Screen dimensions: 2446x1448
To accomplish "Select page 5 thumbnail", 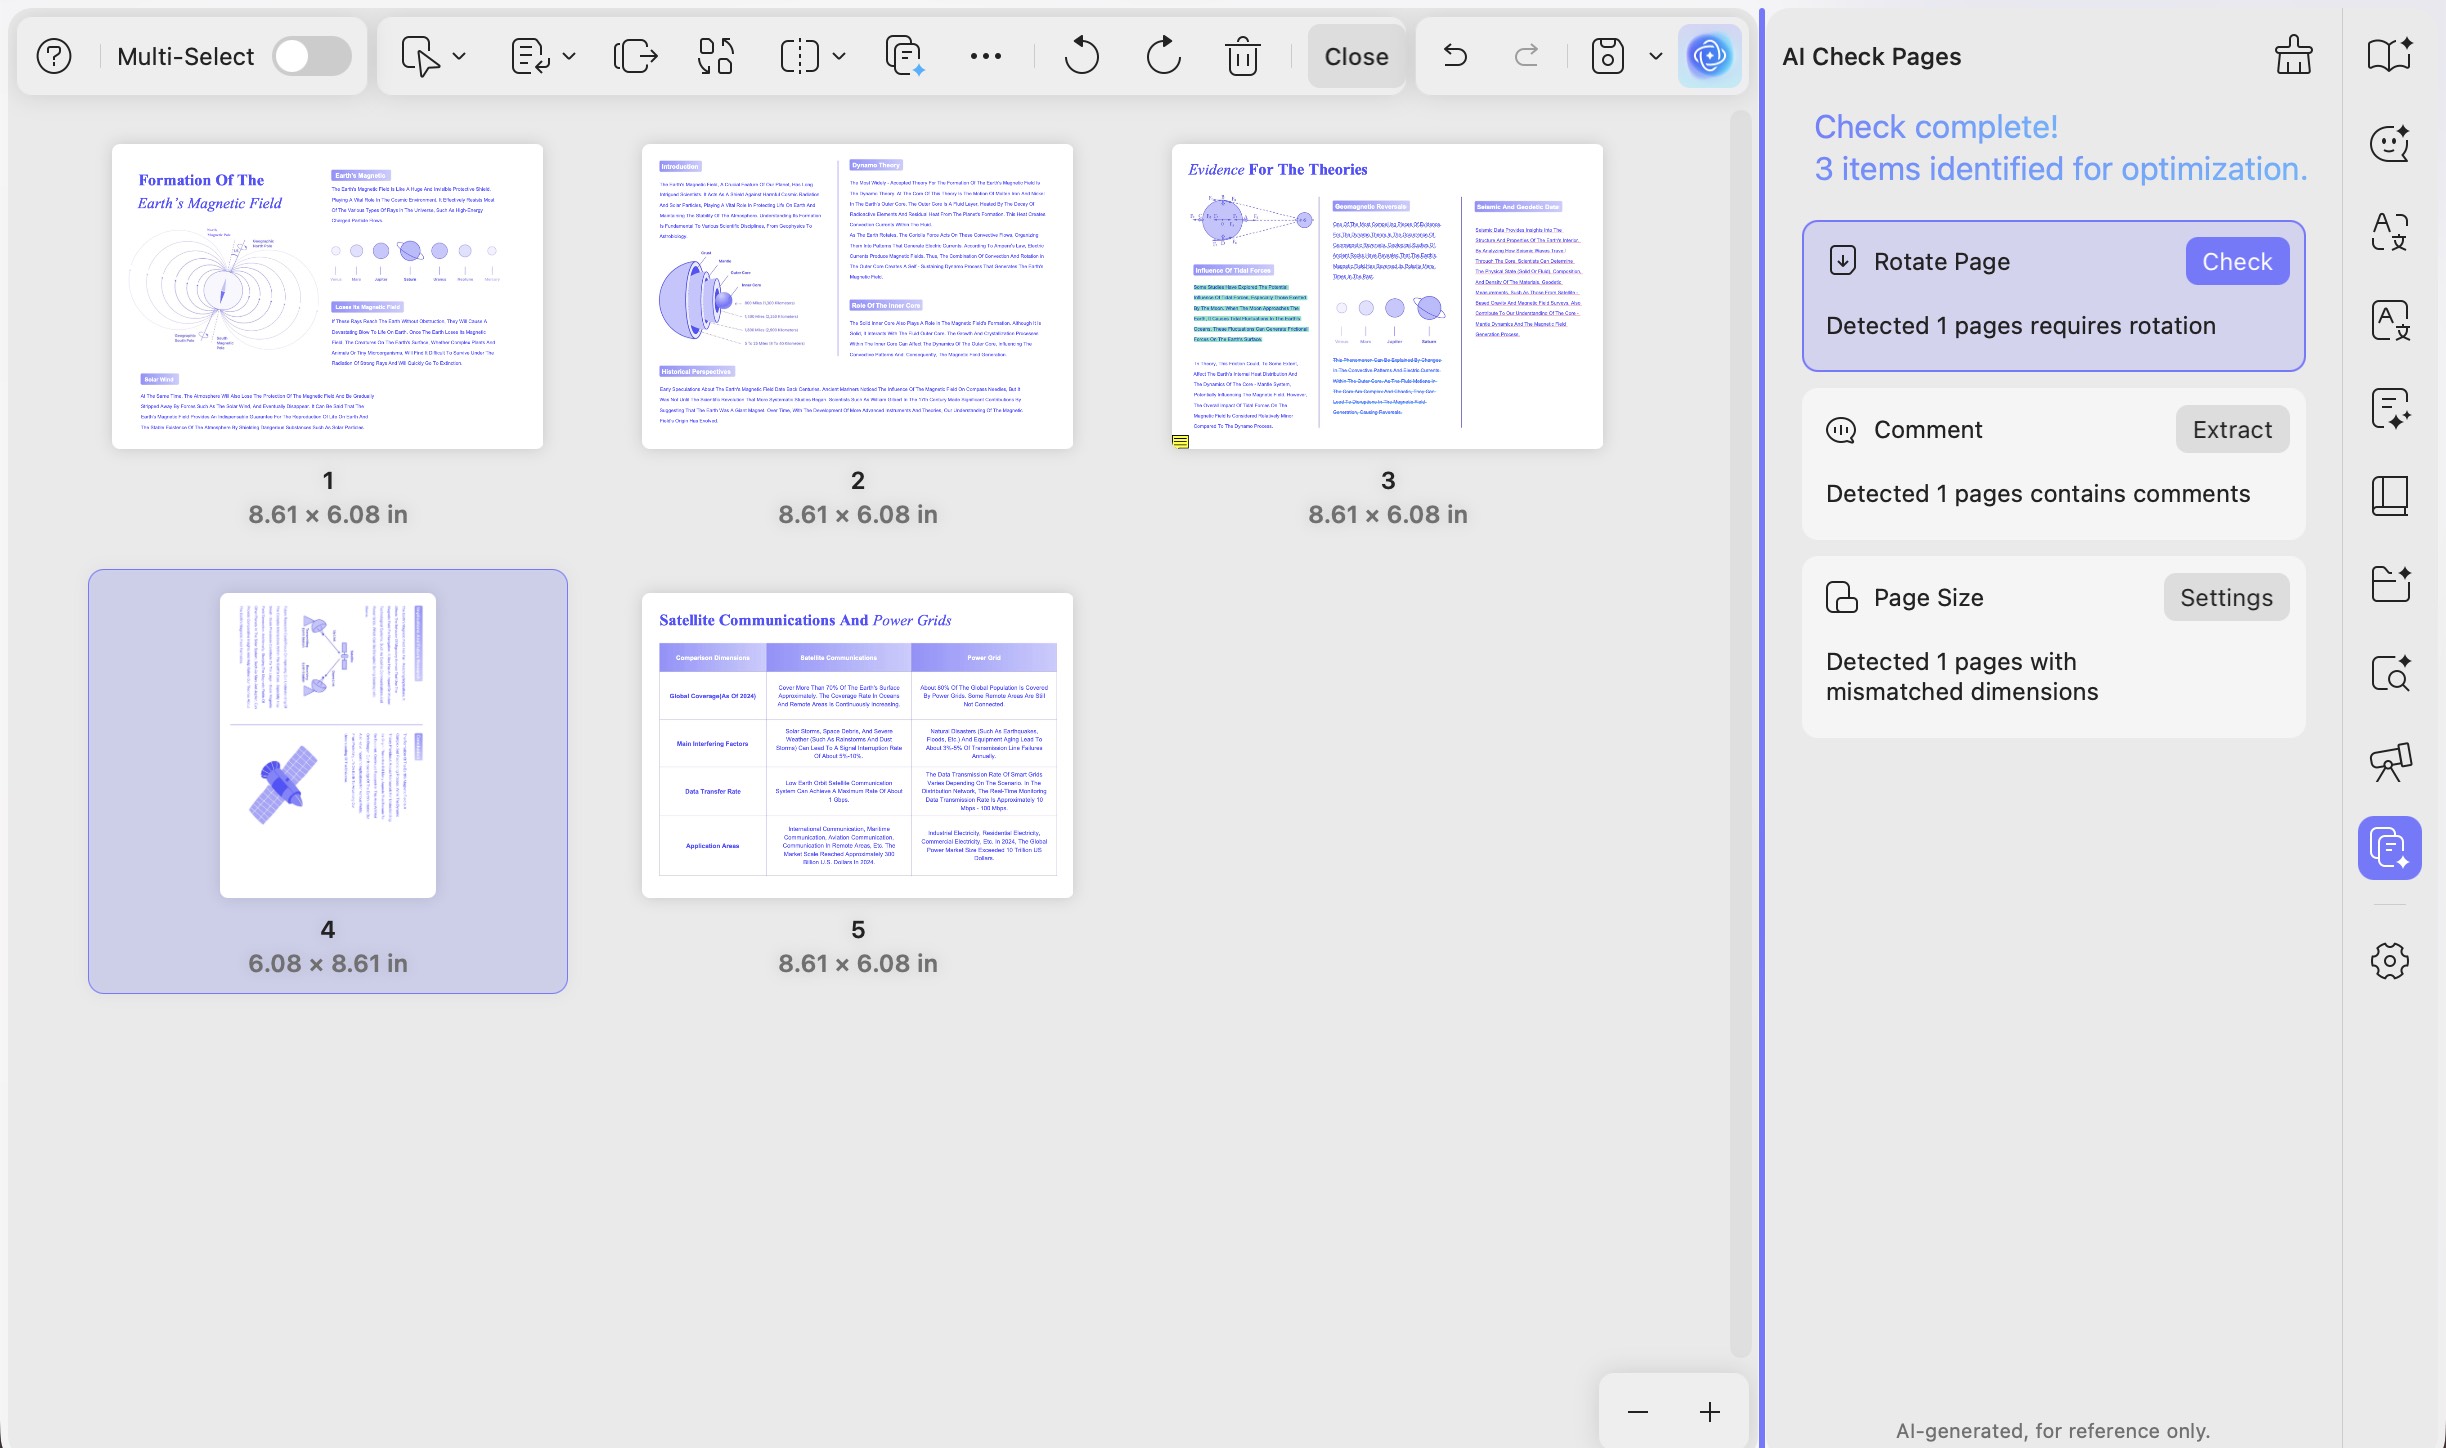I will pos(857,746).
